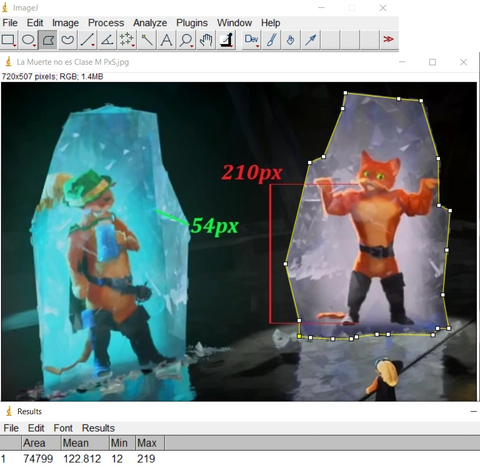This screenshot has width=480, height=469.
Task: Select the Color picker tool
Action: point(227,40)
